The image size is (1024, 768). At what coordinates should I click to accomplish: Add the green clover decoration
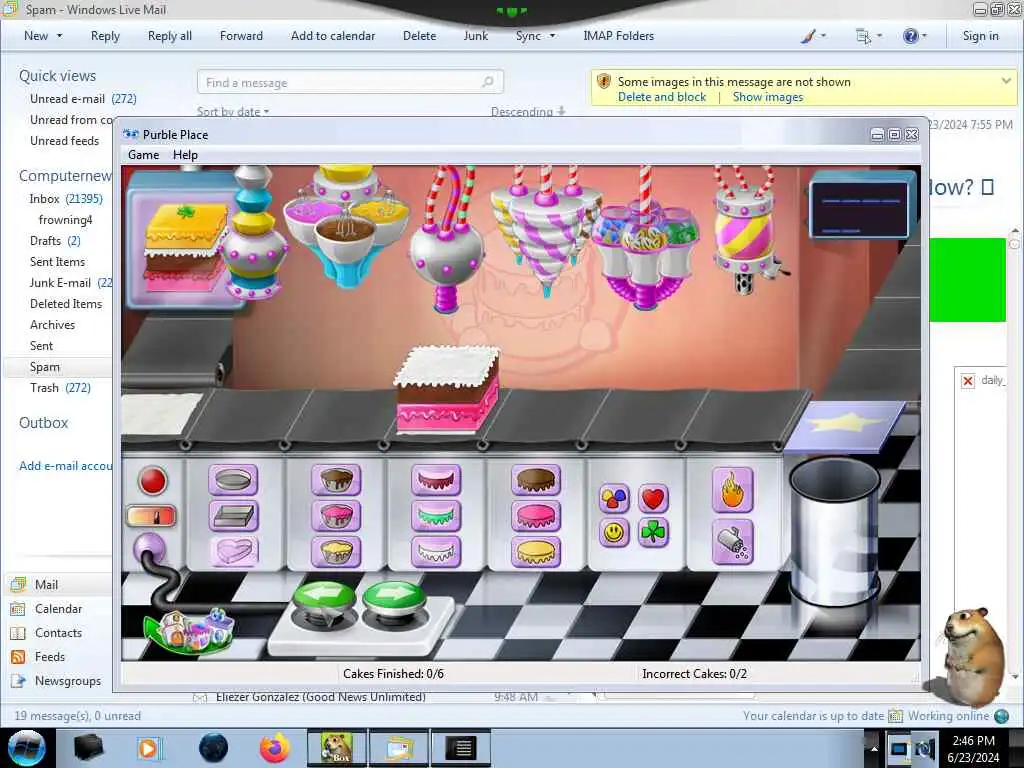pyautogui.click(x=653, y=533)
